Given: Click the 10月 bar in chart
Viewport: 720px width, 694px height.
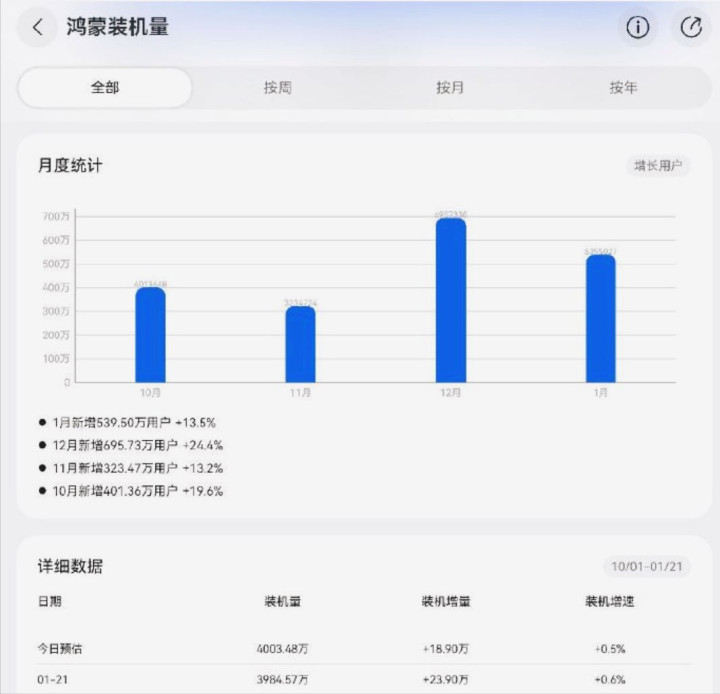Looking at the screenshot, I should tap(150, 335).
